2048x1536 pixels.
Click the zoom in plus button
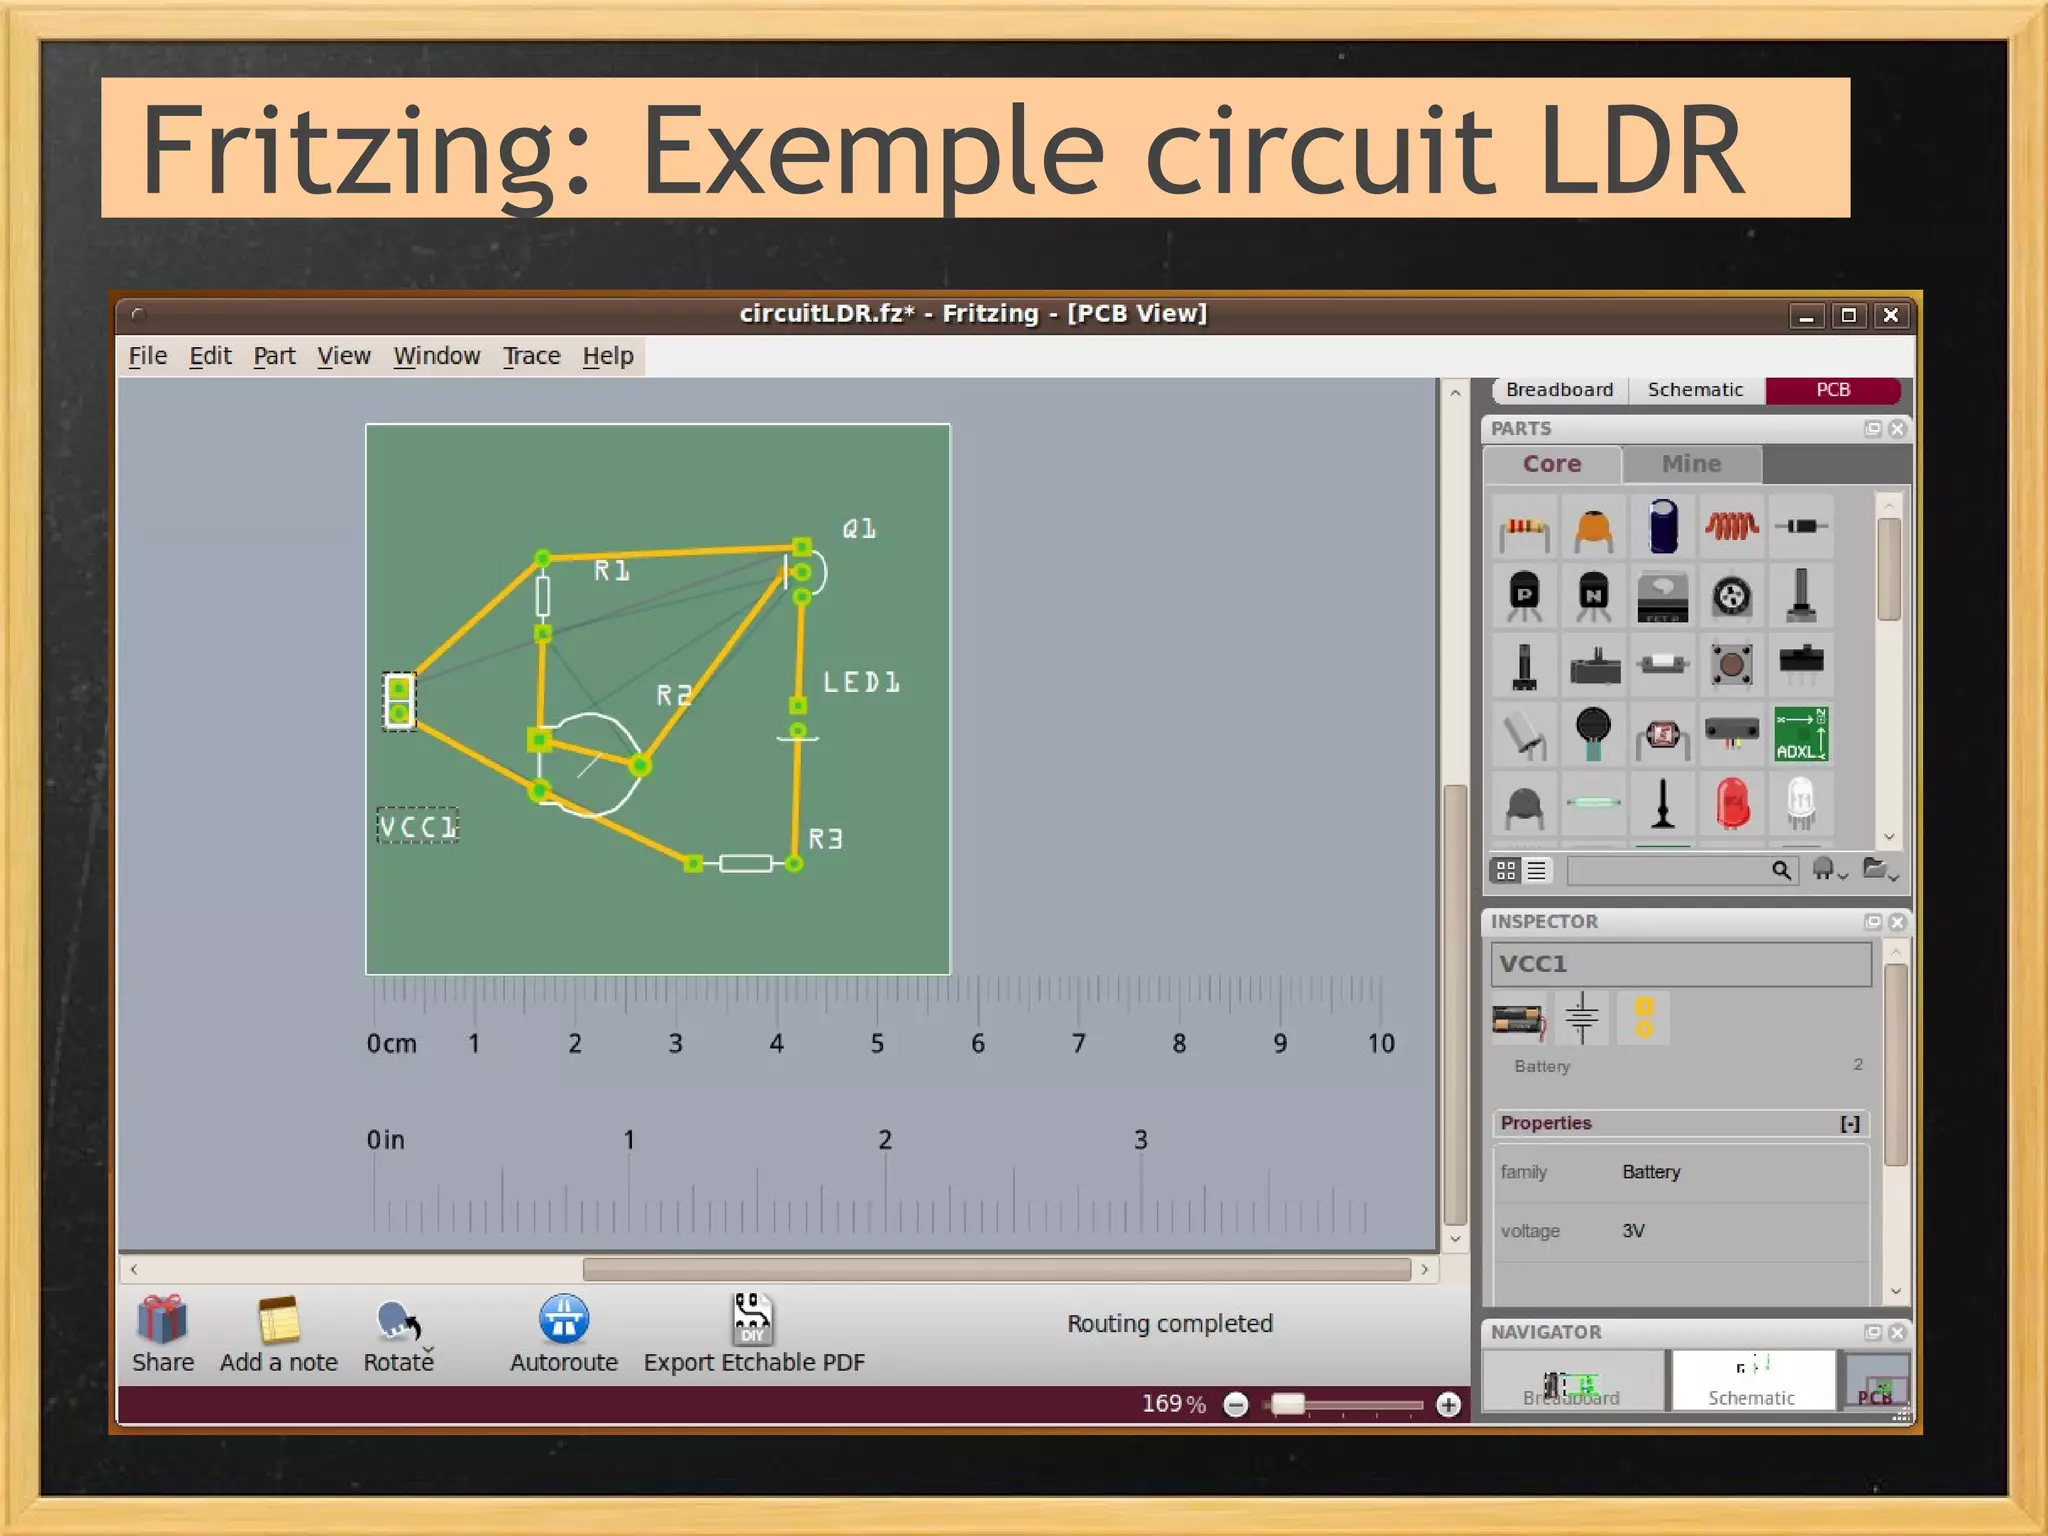tap(1448, 1405)
